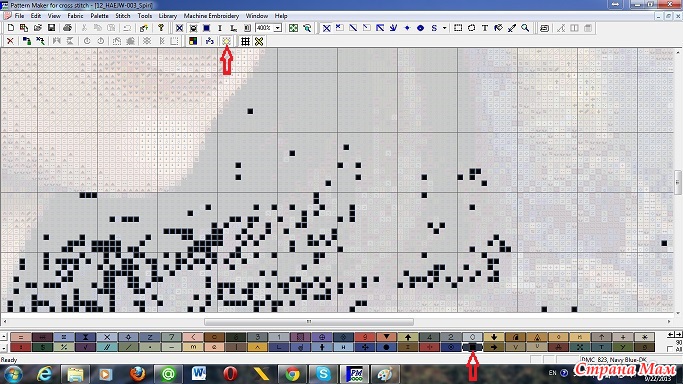Image resolution: width=683 pixels, height=384 pixels.
Task: Select the black Navy Blue palette swatch
Action: [x=472, y=347]
